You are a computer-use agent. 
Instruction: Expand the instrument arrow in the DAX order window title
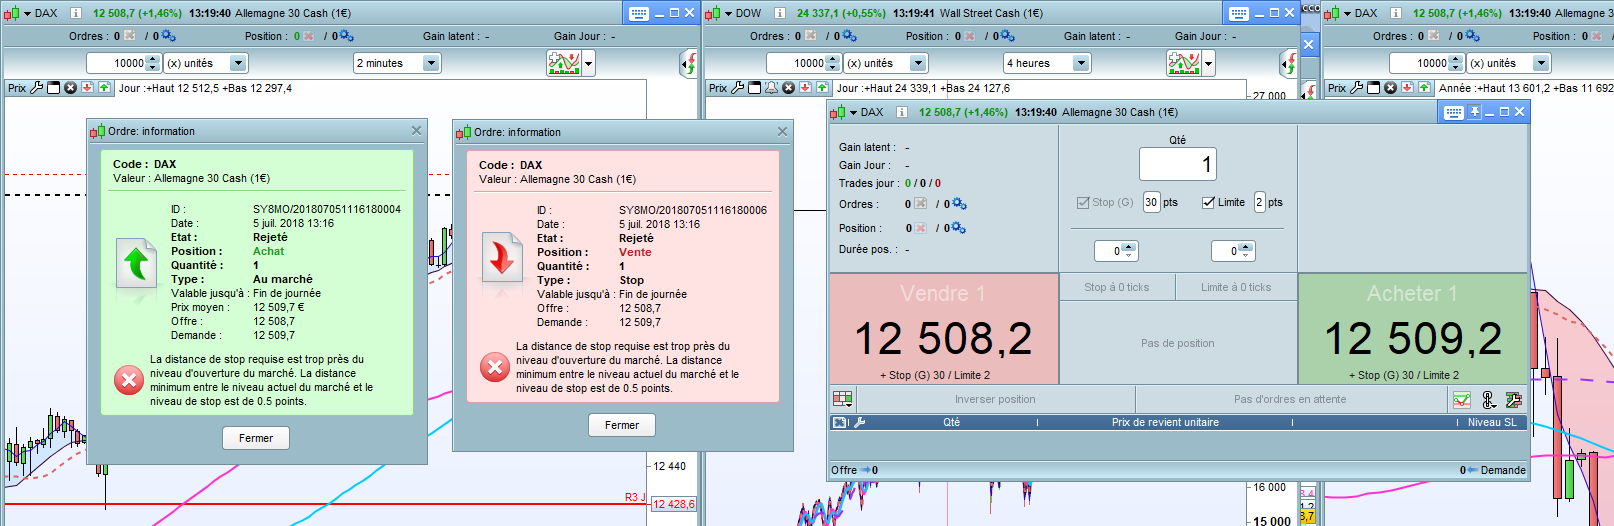point(853,112)
